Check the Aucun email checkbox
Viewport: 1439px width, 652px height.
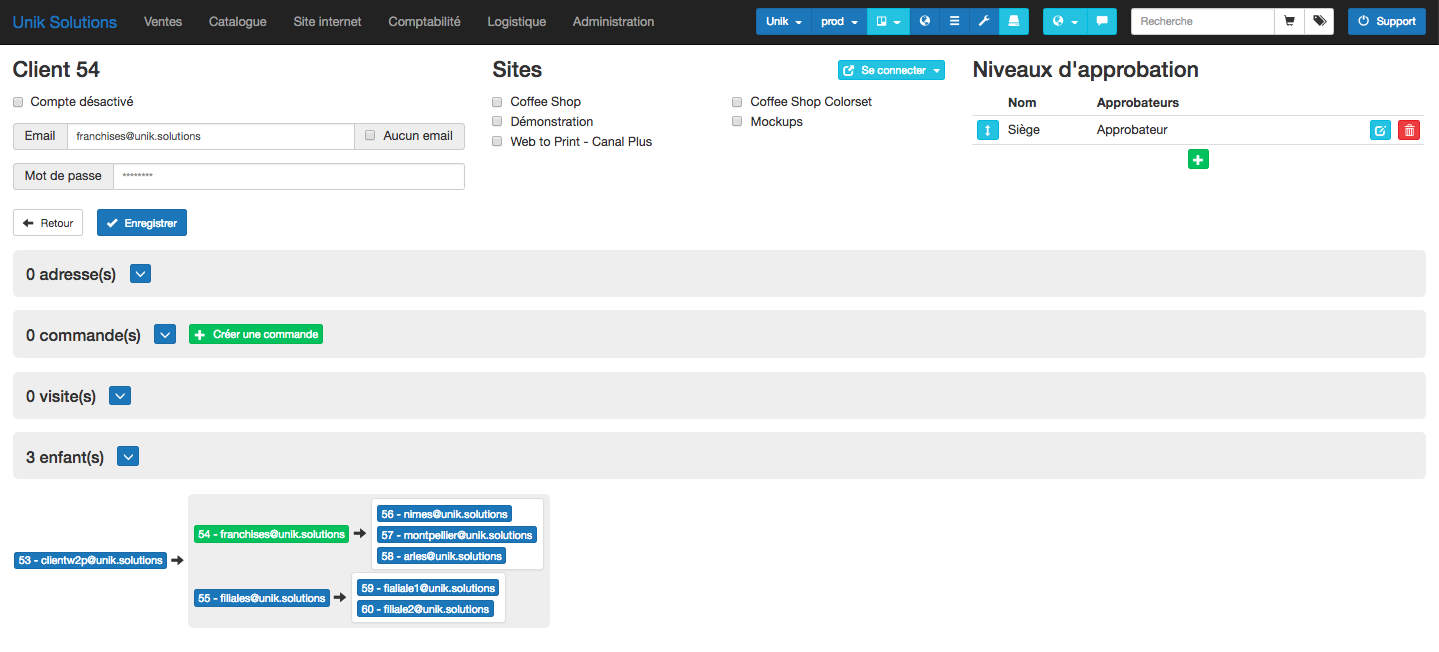[x=370, y=135]
